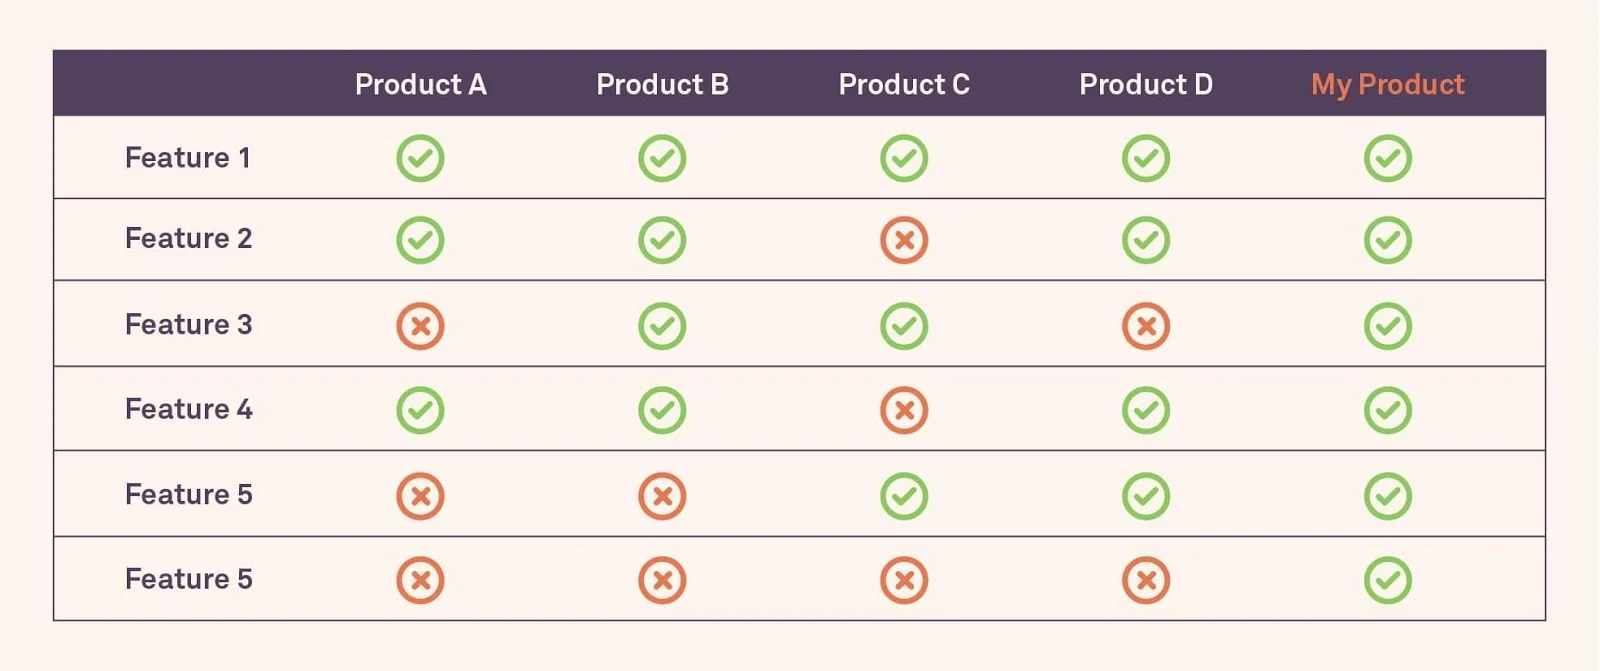Click Product C's Feature 3 checkmark
The width and height of the screenshot is (1600, 671).
[904, 326]
